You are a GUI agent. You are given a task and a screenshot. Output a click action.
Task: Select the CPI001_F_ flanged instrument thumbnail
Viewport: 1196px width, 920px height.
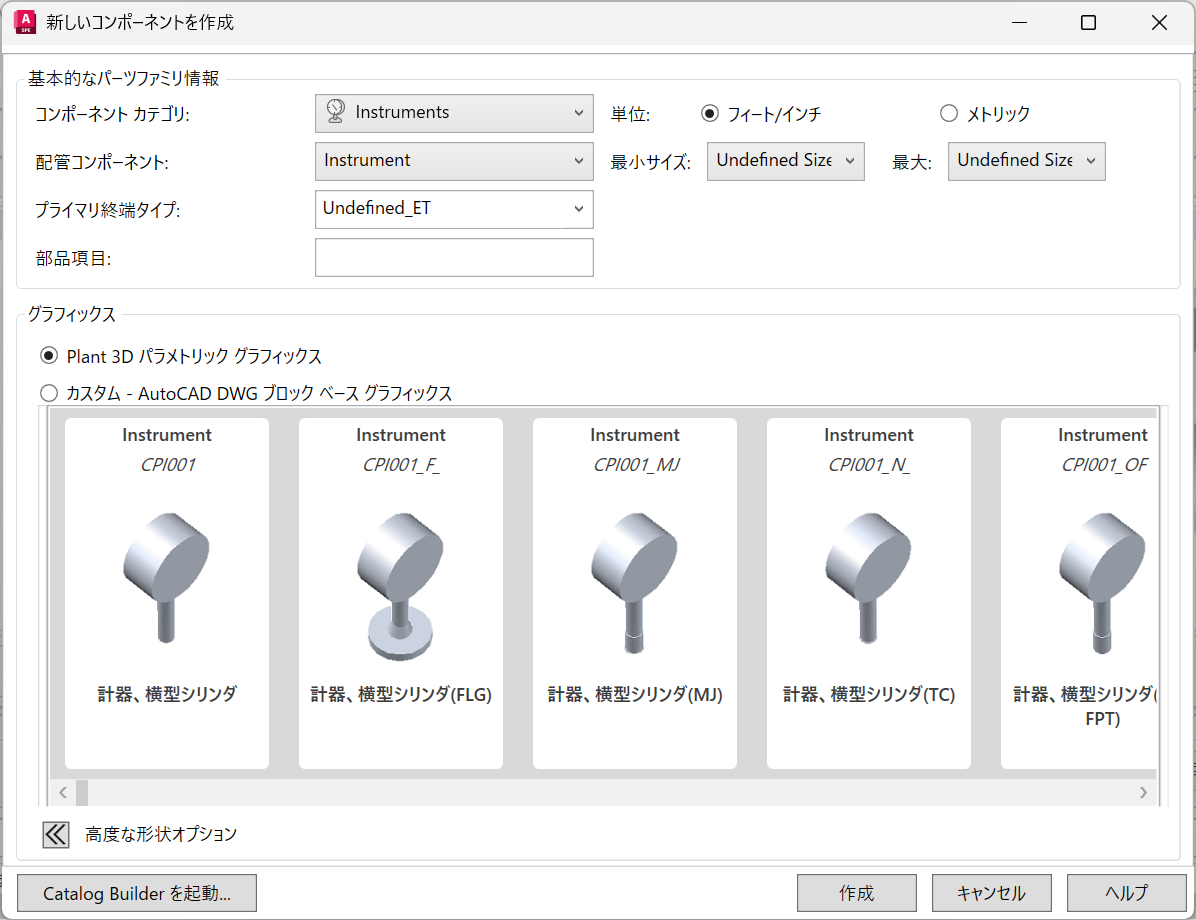pyautogui.click(x=400, y=593)
